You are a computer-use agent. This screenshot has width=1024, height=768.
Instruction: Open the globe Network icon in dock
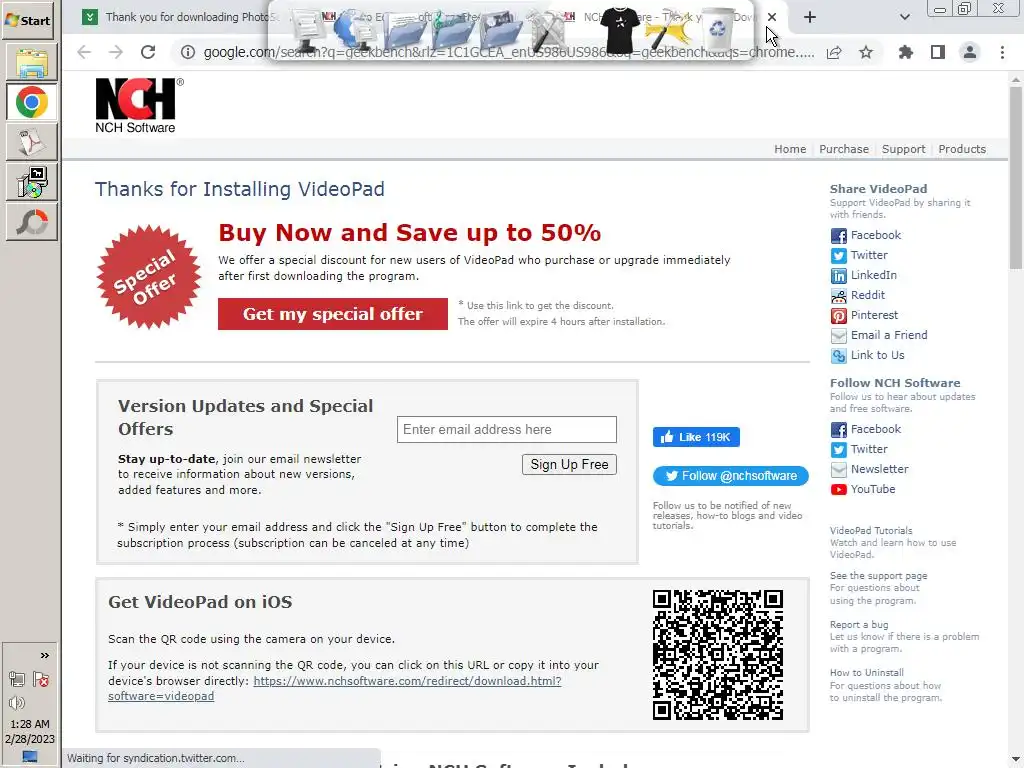(x=353, y=30)
